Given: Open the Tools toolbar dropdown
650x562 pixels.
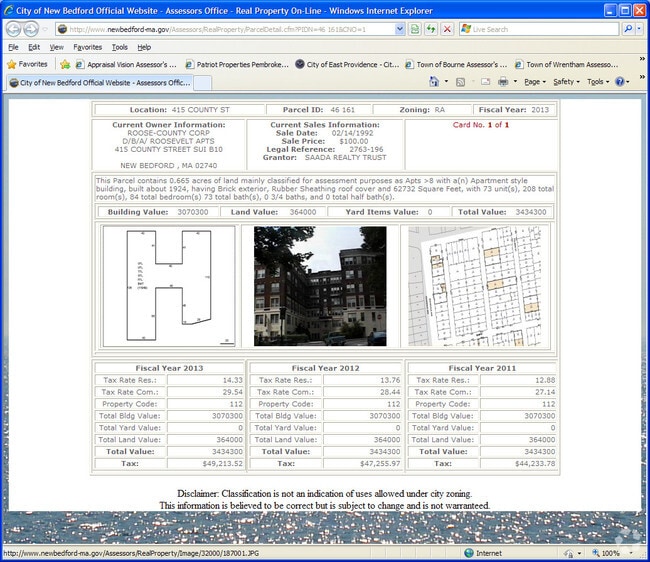Looking at the screenshot, I should tap(597, 82).
